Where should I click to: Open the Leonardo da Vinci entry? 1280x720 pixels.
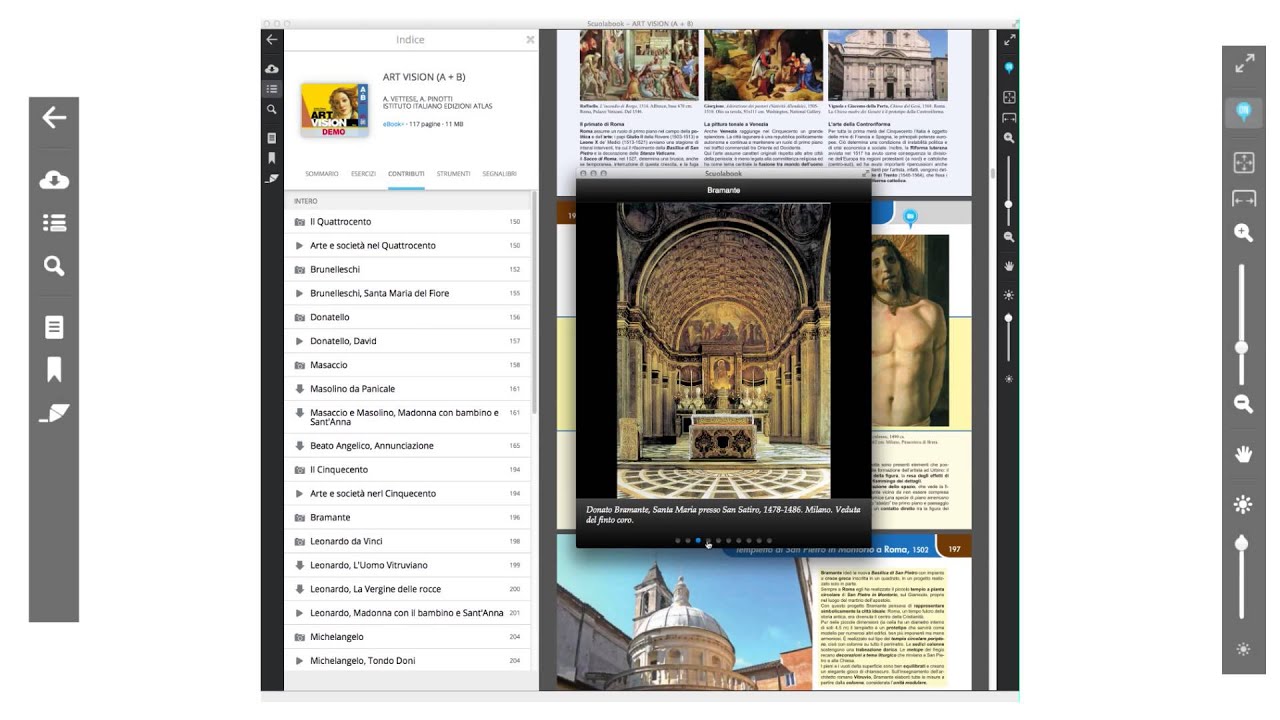coord(408,541)
